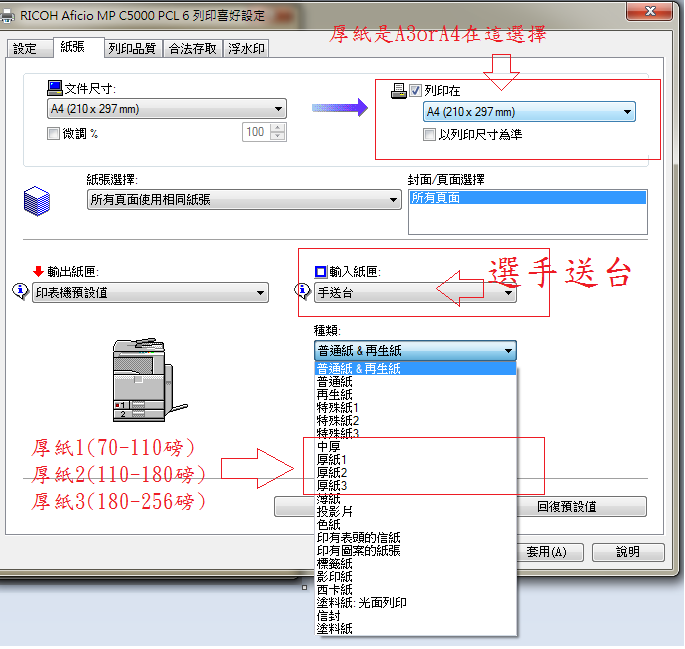Increase the 微調 percentage with up stepper
The height and width of the screenshot is (649, 685).
pyautogui.click(x=278, y=128)
